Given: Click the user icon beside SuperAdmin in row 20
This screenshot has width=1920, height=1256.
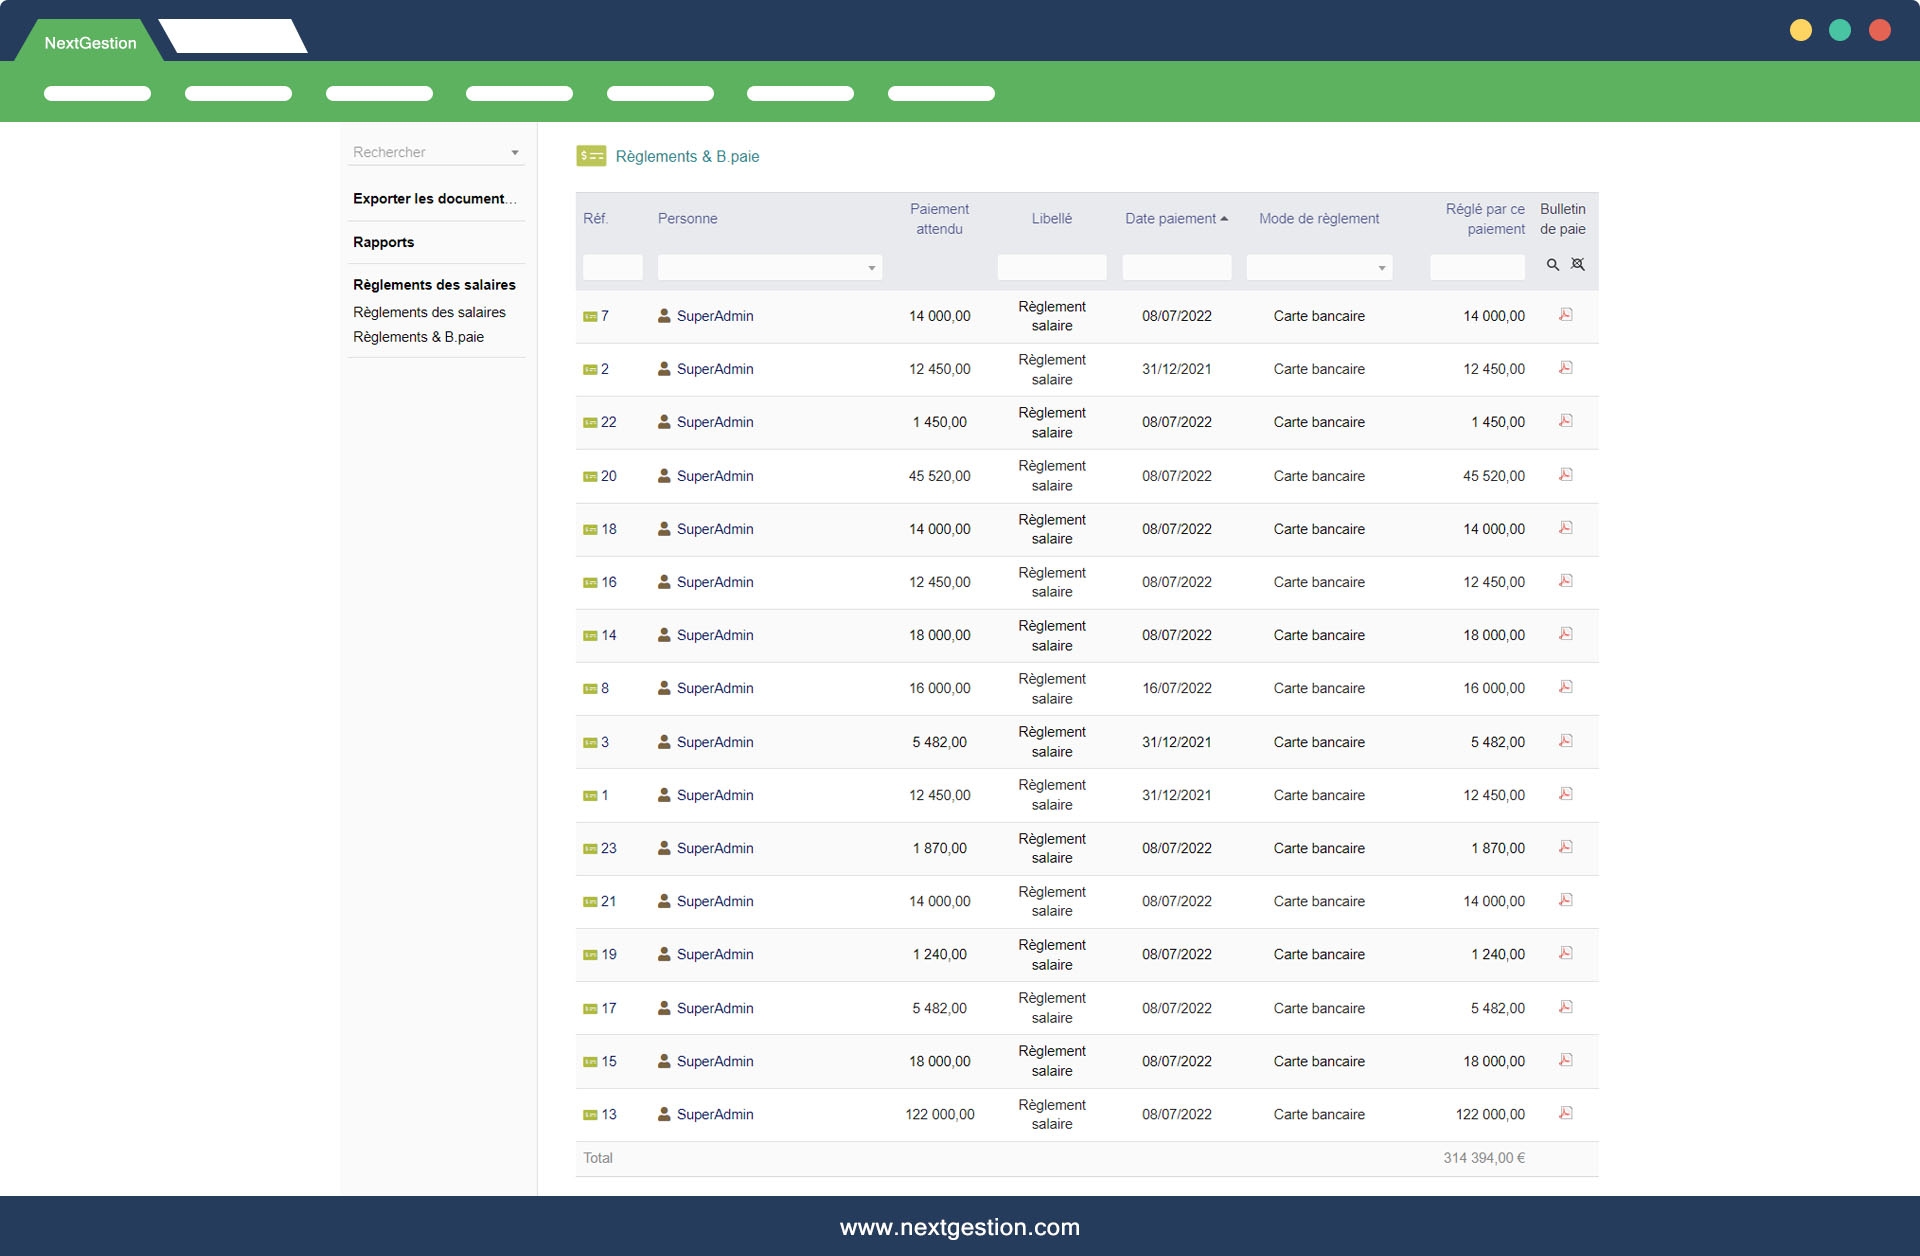Looking at the screenshot, I should (x=664, y=476).
